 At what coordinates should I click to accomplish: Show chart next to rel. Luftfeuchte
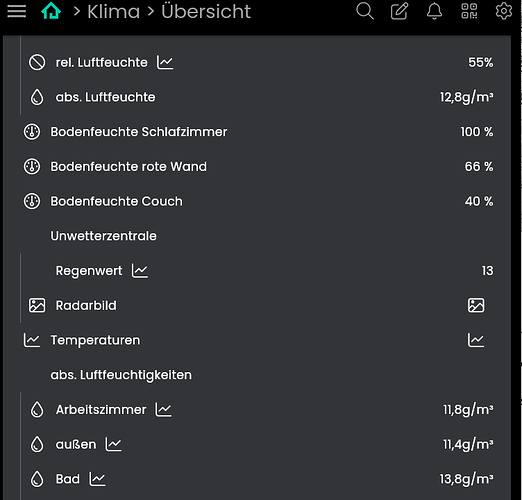pos(165,62)
